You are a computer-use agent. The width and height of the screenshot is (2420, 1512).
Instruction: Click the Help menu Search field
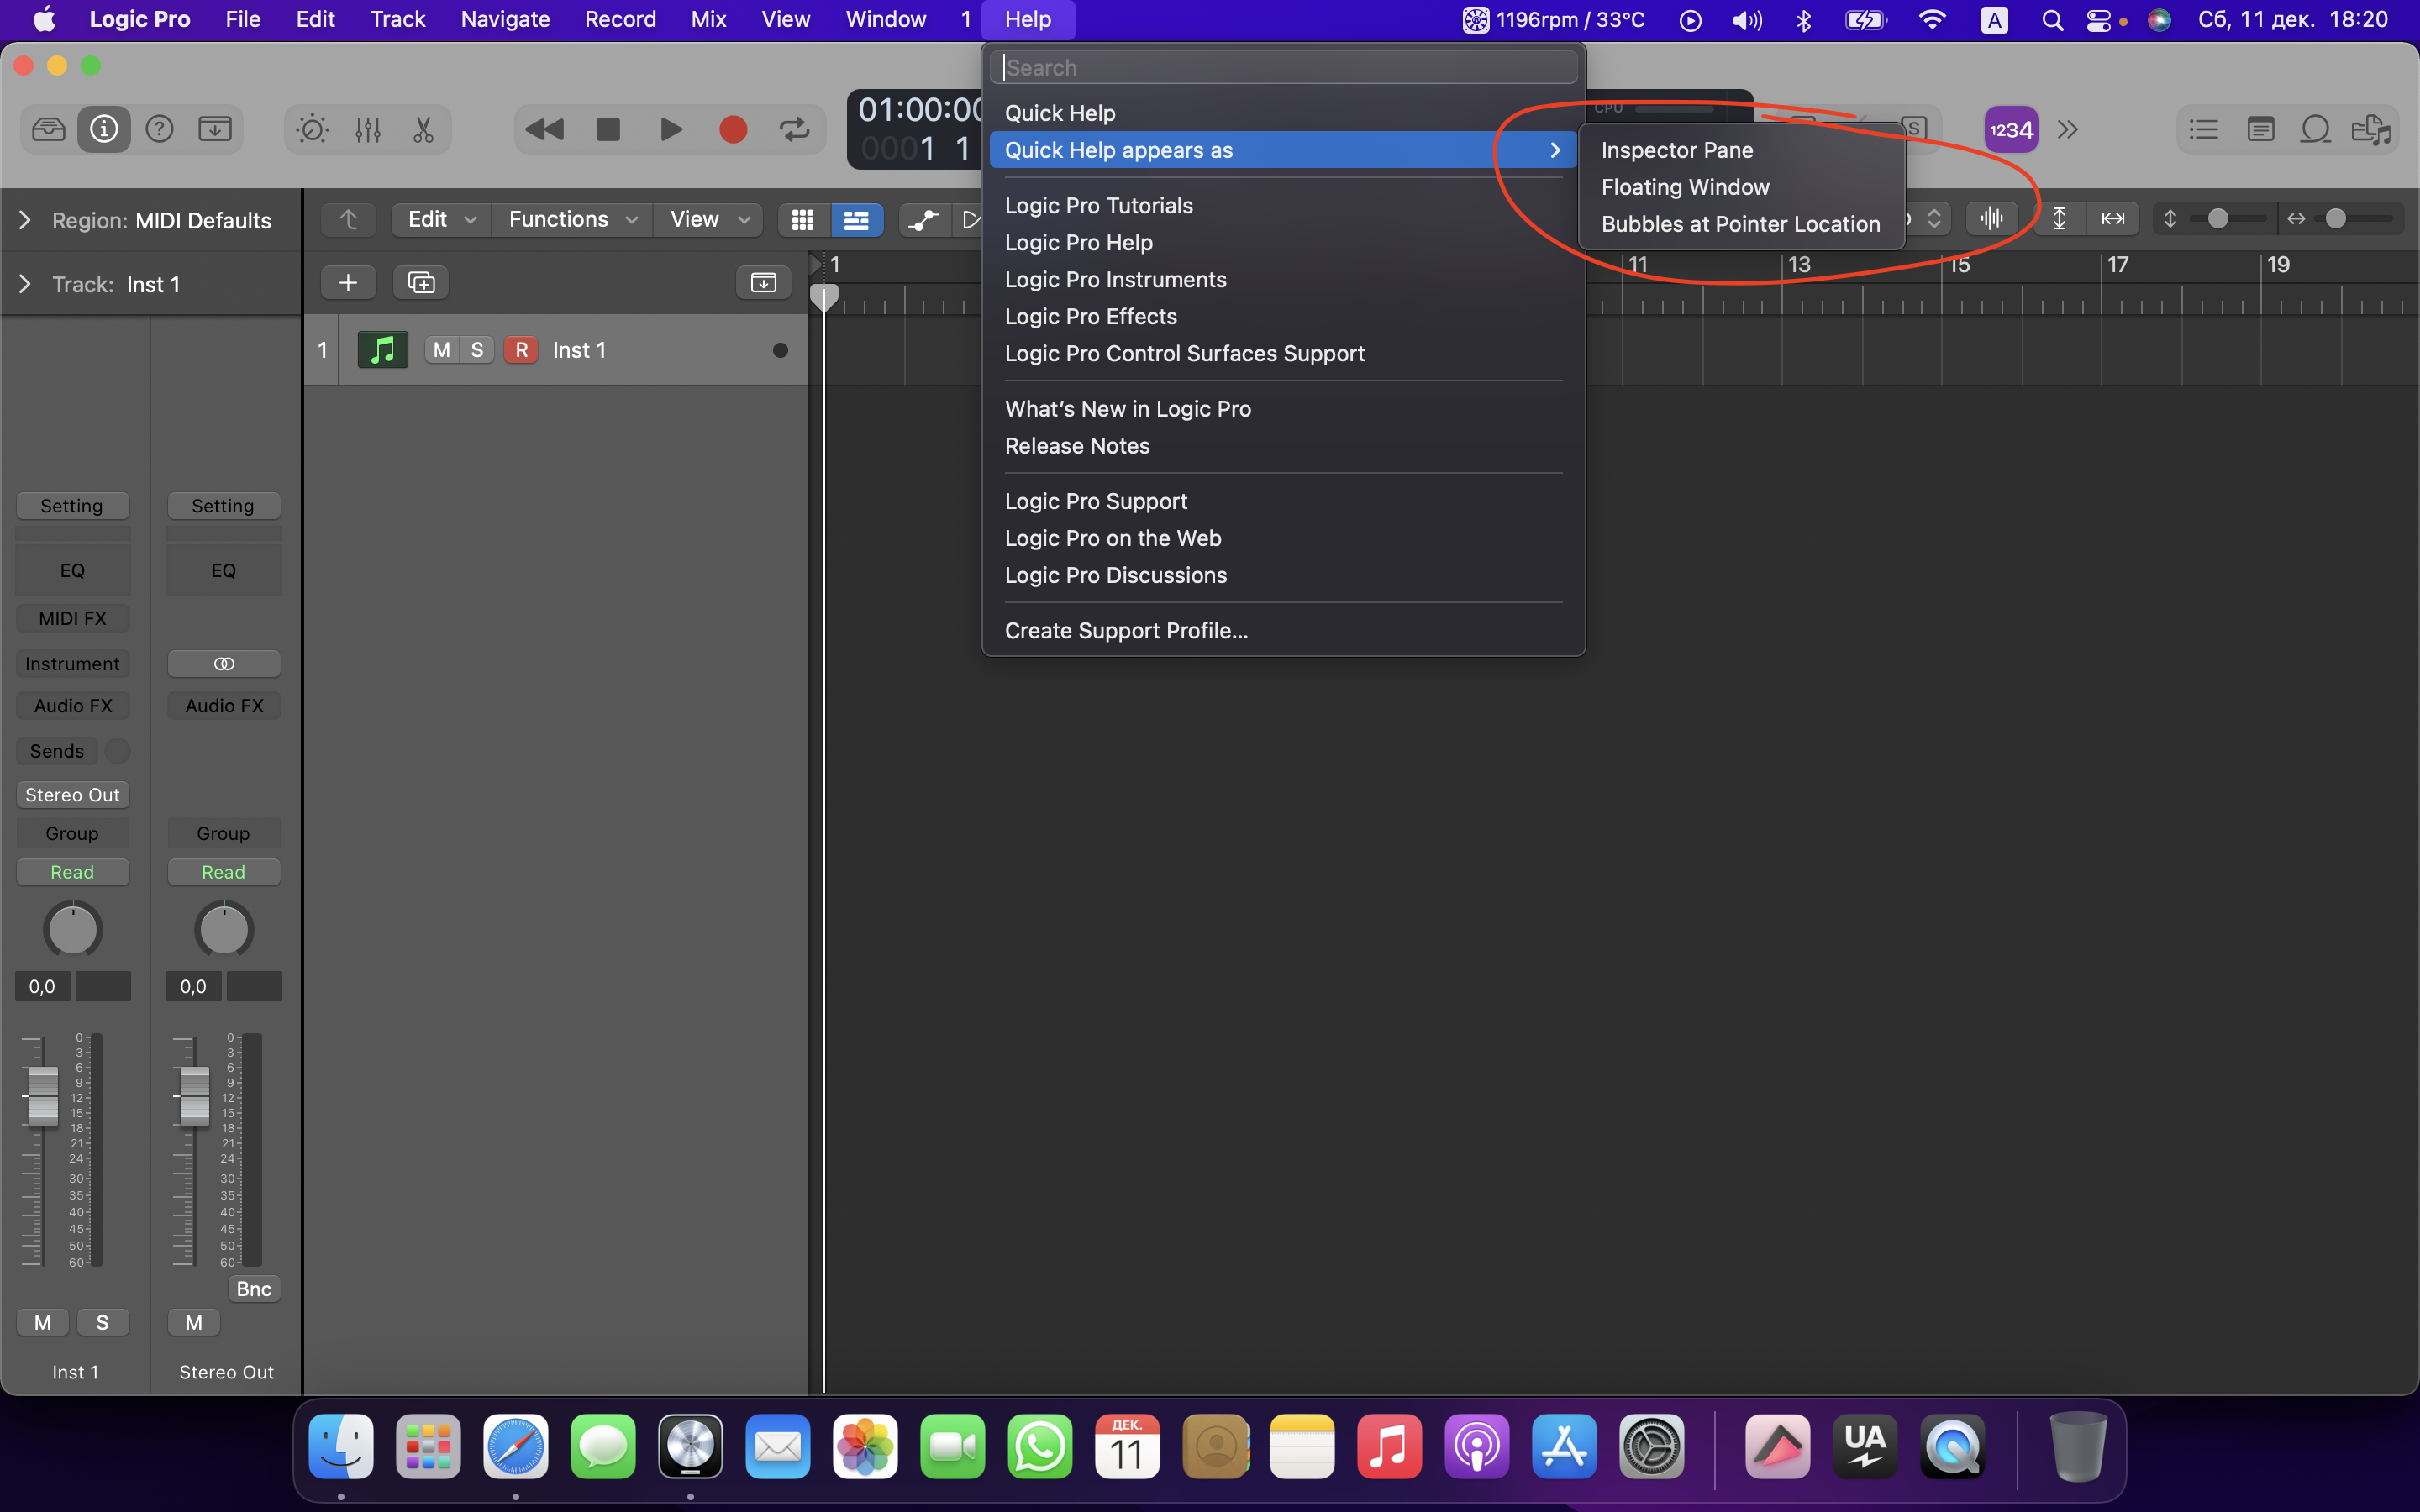(x=1284, y=67)
